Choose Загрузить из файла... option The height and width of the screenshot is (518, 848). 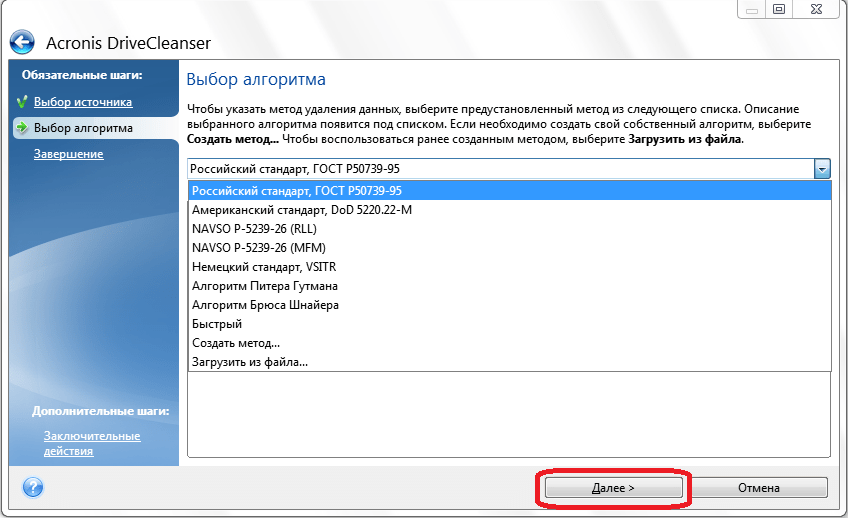pyautogui.click(x=250, y=362)
